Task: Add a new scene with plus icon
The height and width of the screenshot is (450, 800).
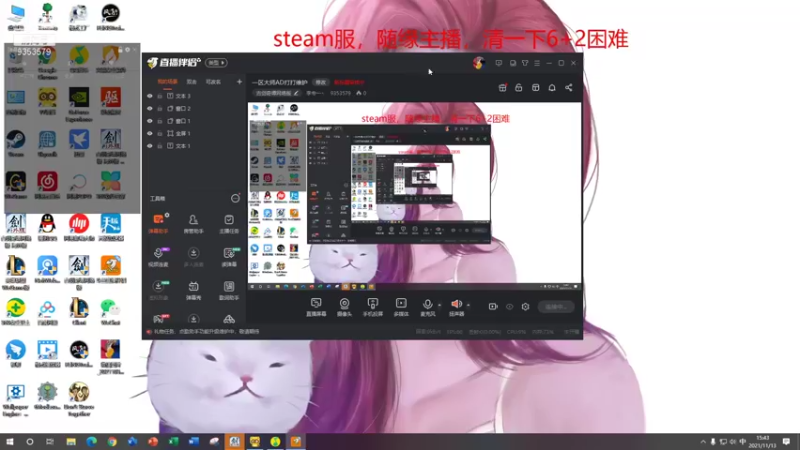Action: pyautogui.click(x=239, y=82)
